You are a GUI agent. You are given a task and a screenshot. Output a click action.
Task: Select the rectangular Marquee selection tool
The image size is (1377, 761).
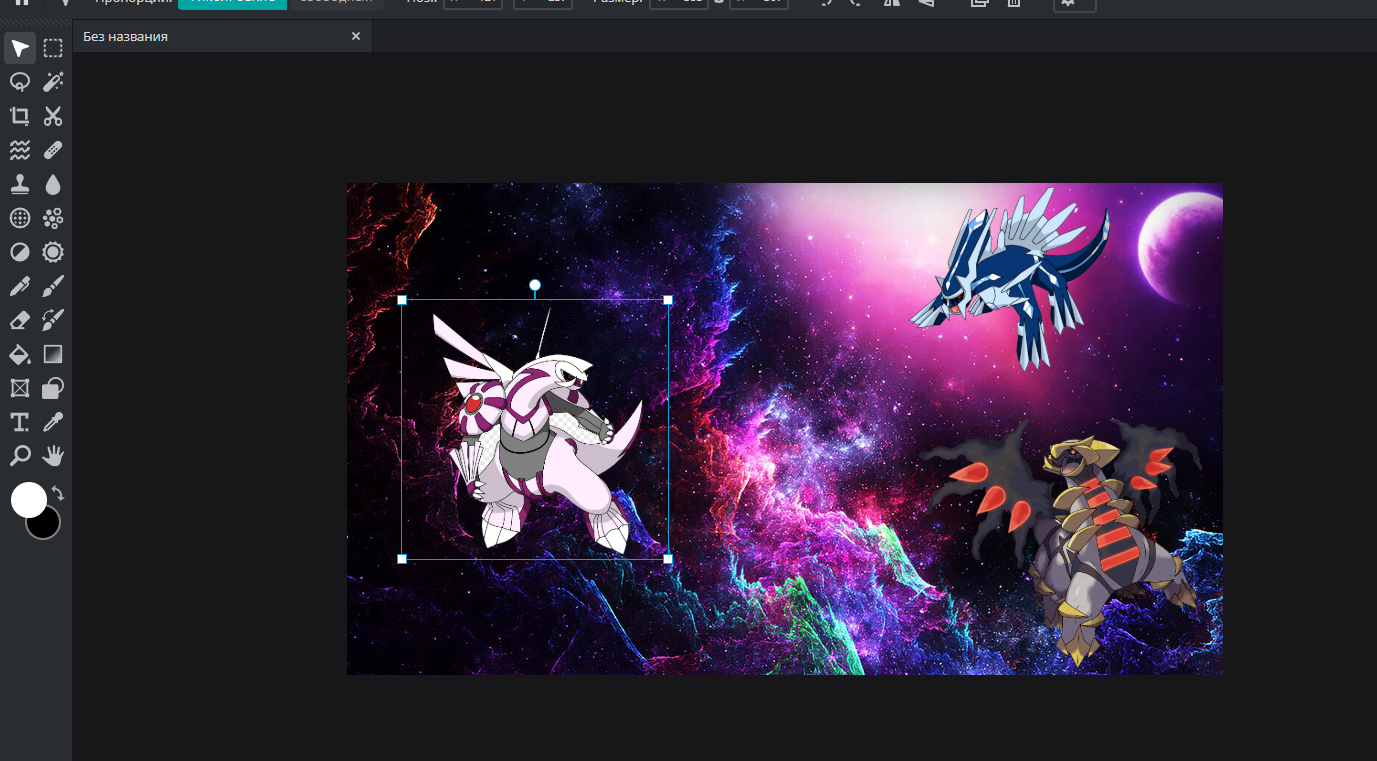(x=53, y=49)
